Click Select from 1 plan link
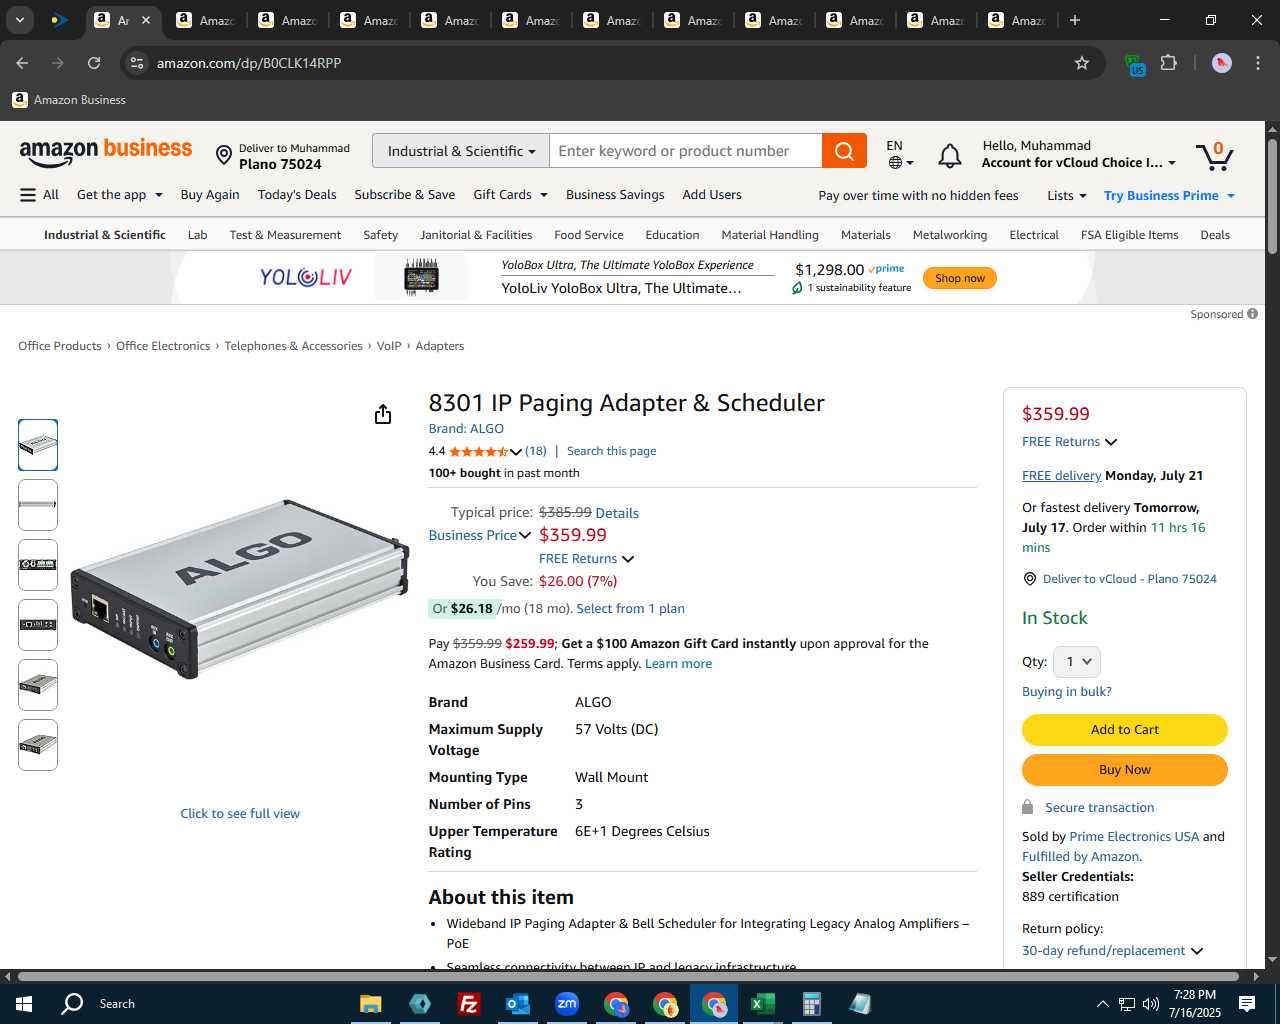 click(x=630, y=609)
